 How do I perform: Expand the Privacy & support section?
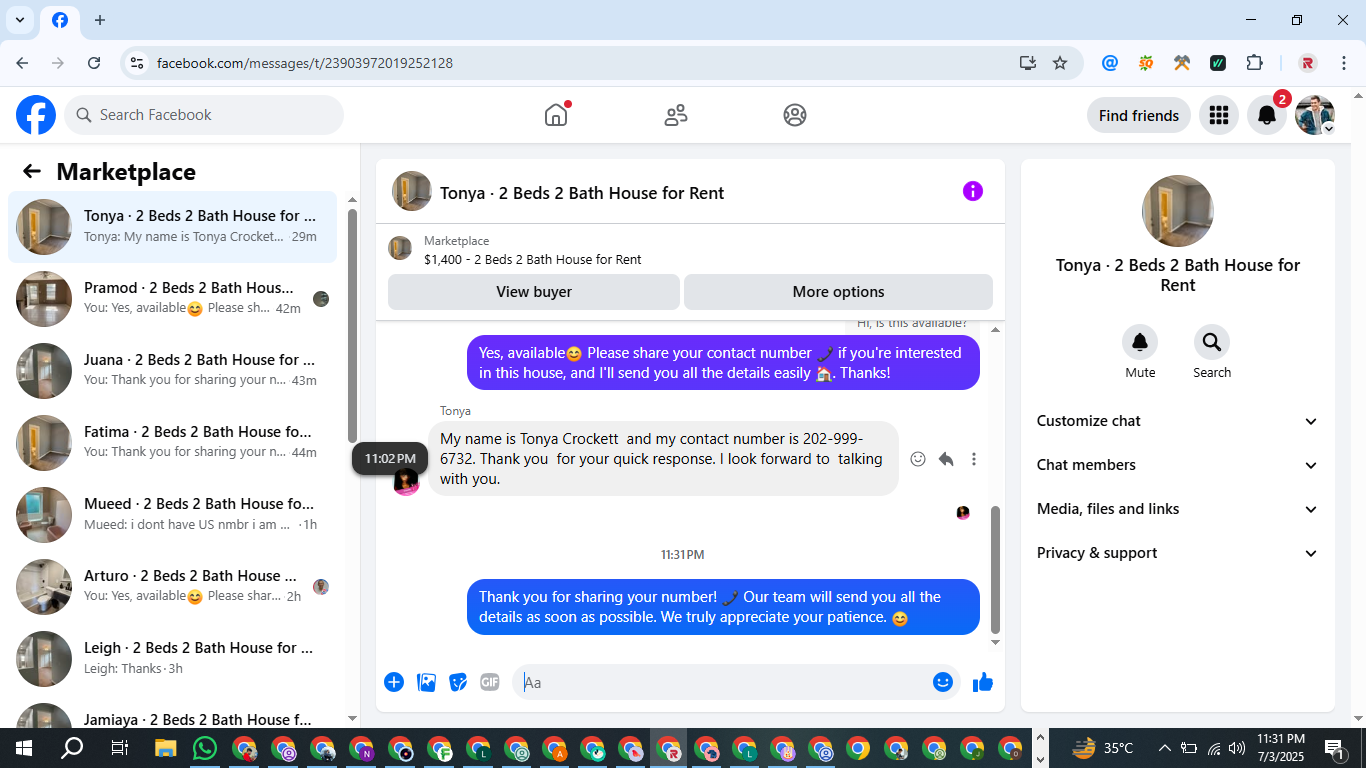pos(1178,553)
